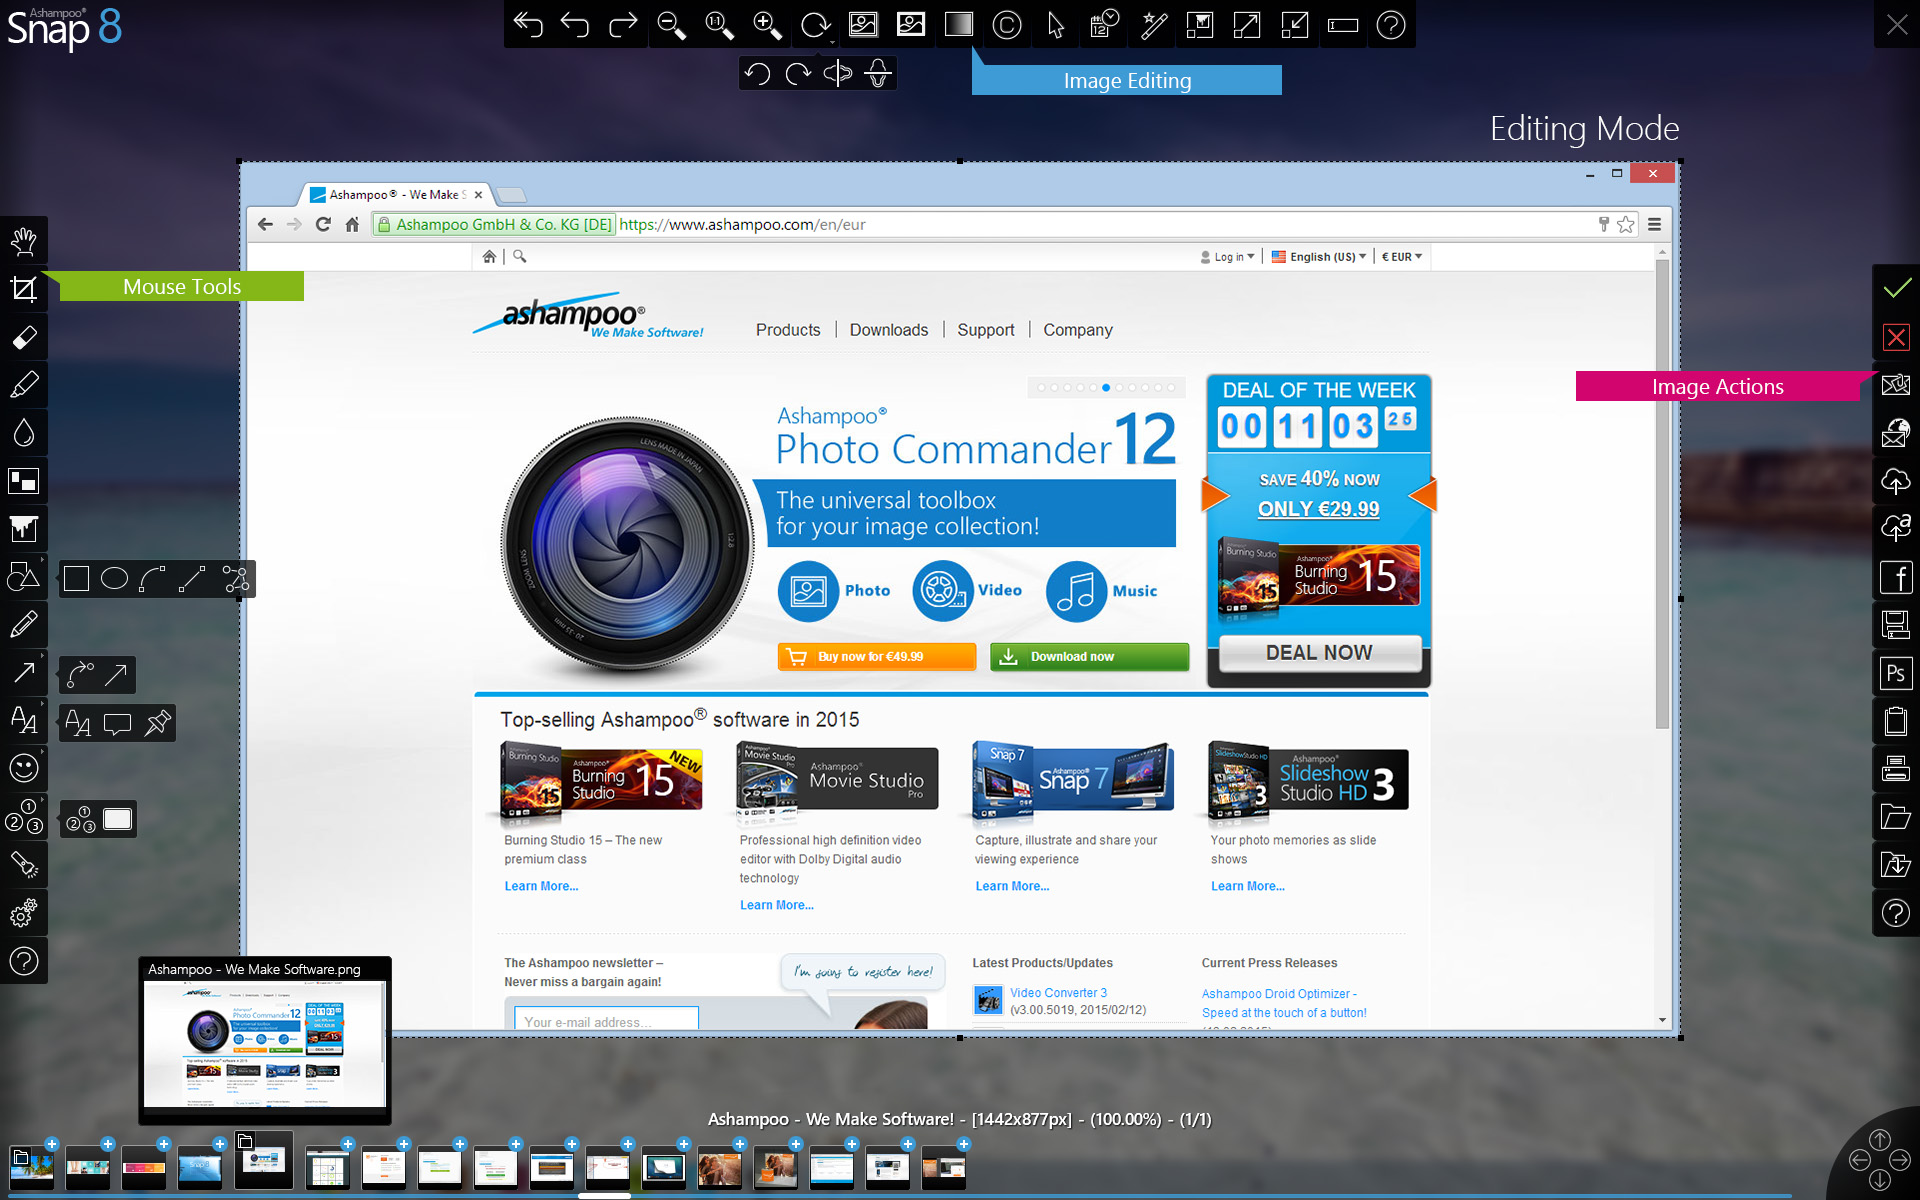Open the Log in dropdown

(x=1228, y=257)
